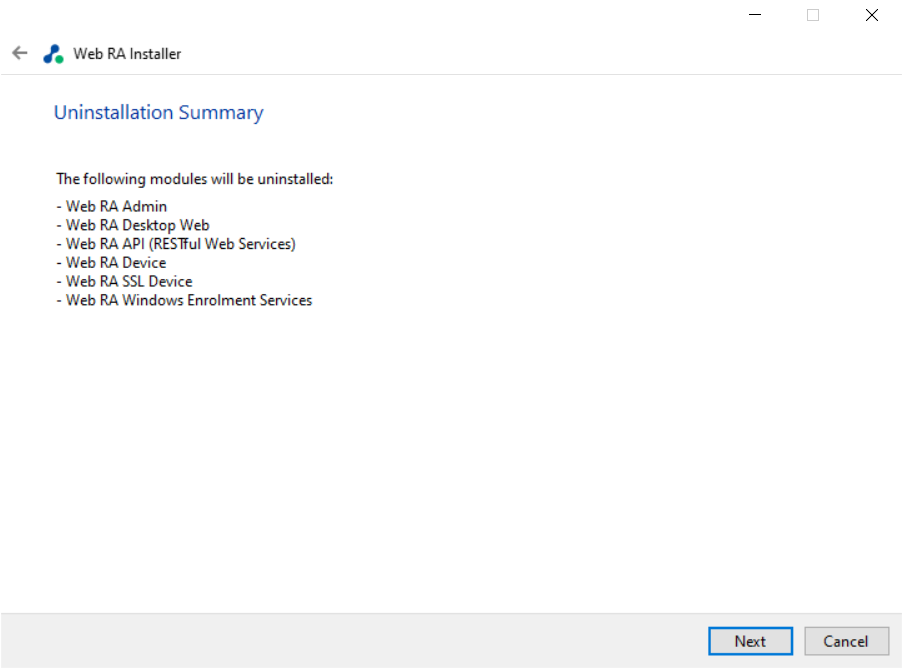Close the Web RA Installer window
Screen dimensions: 903x669
(x=871, y=15)
